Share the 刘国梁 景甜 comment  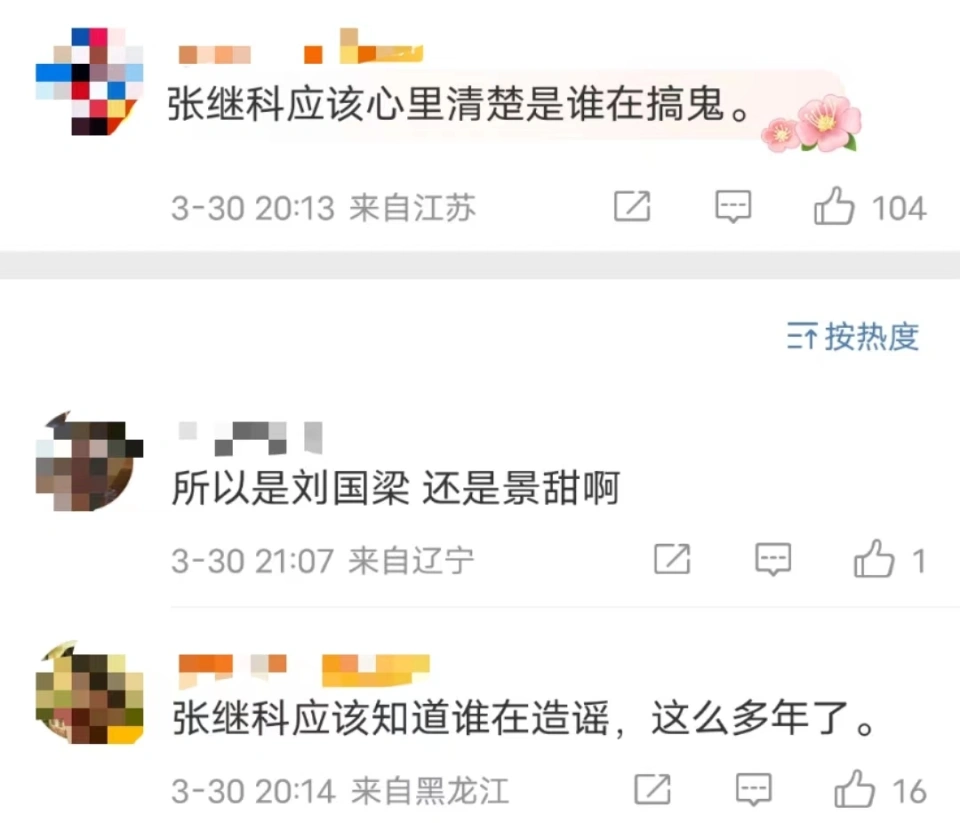point(672,559)
